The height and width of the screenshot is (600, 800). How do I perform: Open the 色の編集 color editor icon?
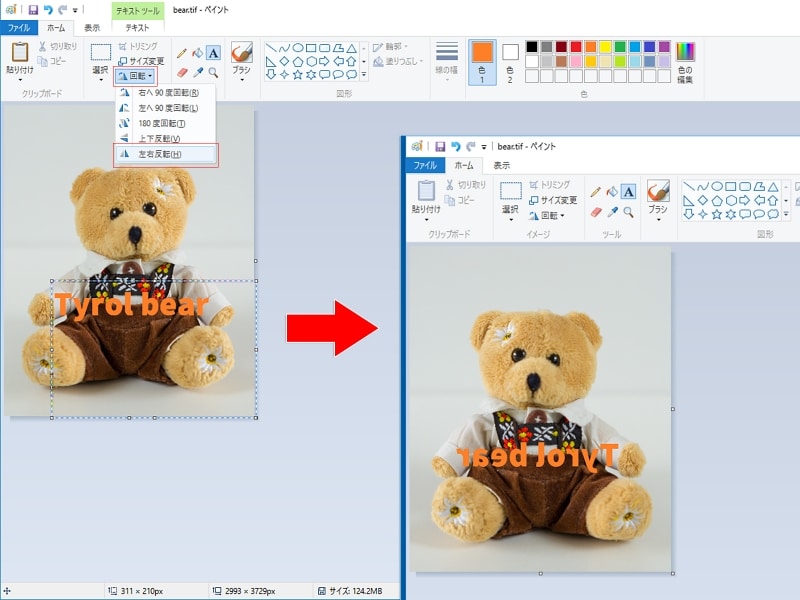(x=685, y=58)
